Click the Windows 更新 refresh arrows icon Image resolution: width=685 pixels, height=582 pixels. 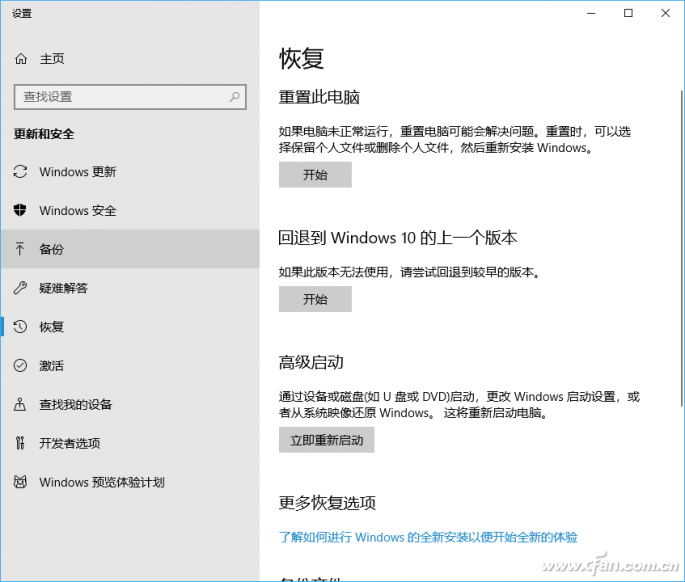coord(20,172)
